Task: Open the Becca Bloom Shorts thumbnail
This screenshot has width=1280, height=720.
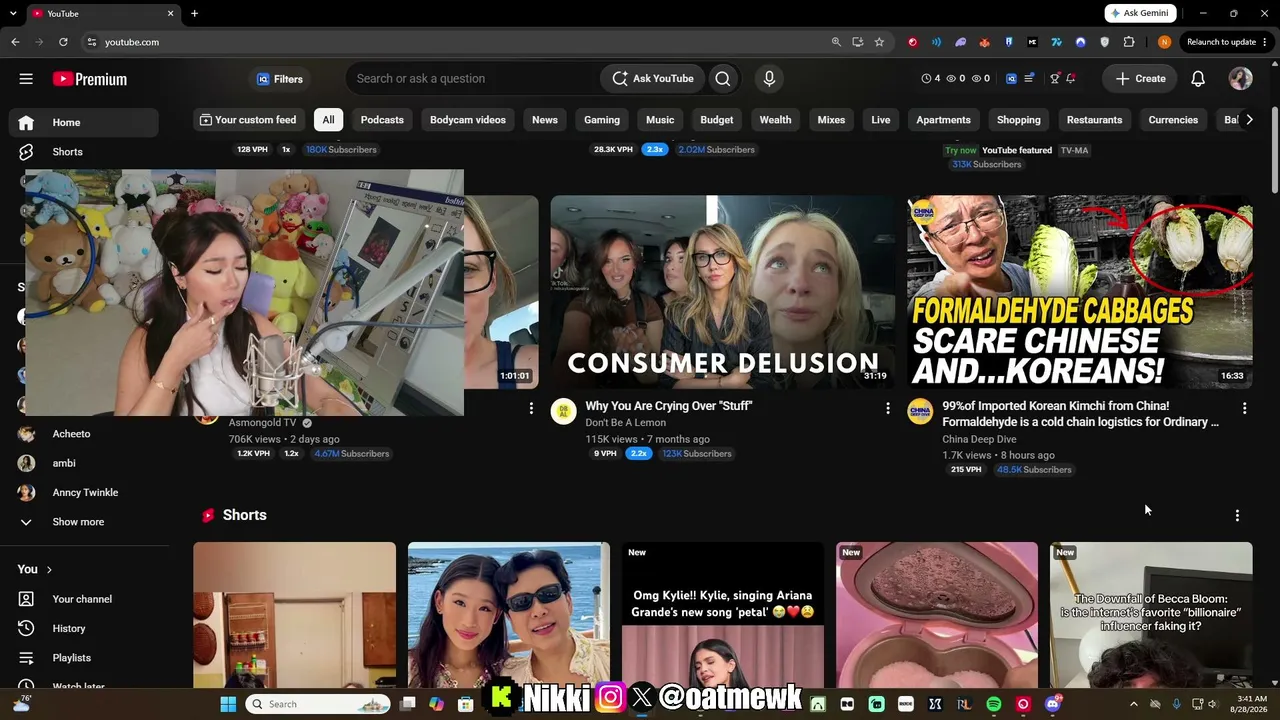Action: tap(1151, 615)
